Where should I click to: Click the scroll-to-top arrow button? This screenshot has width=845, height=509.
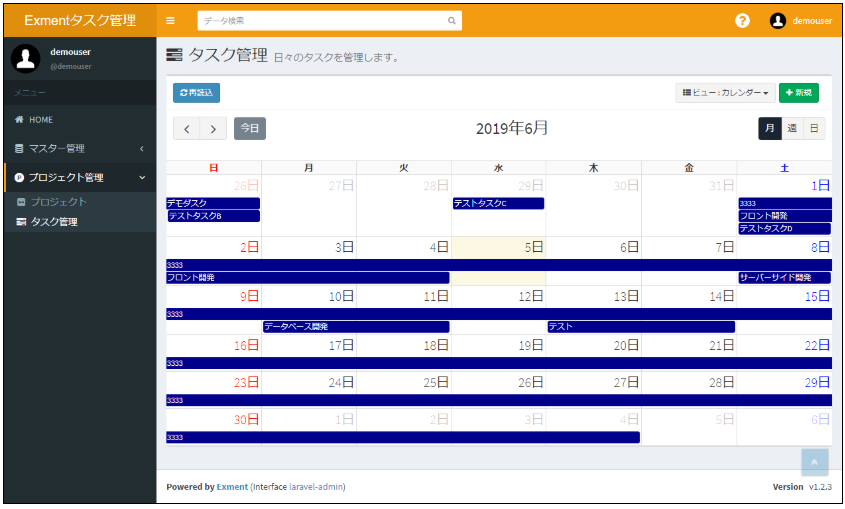tap(814, 461)
